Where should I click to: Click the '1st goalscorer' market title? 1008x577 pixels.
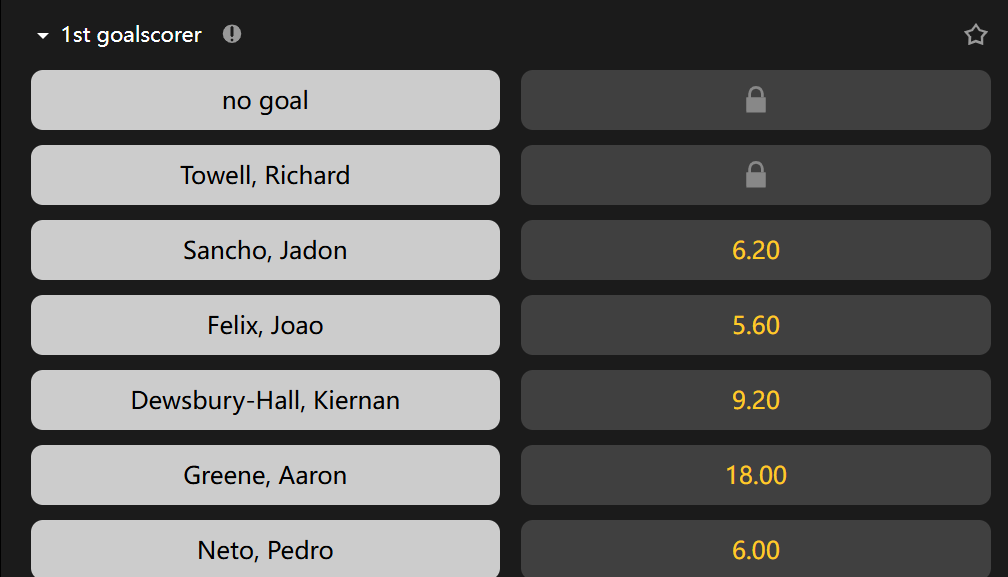131,35
